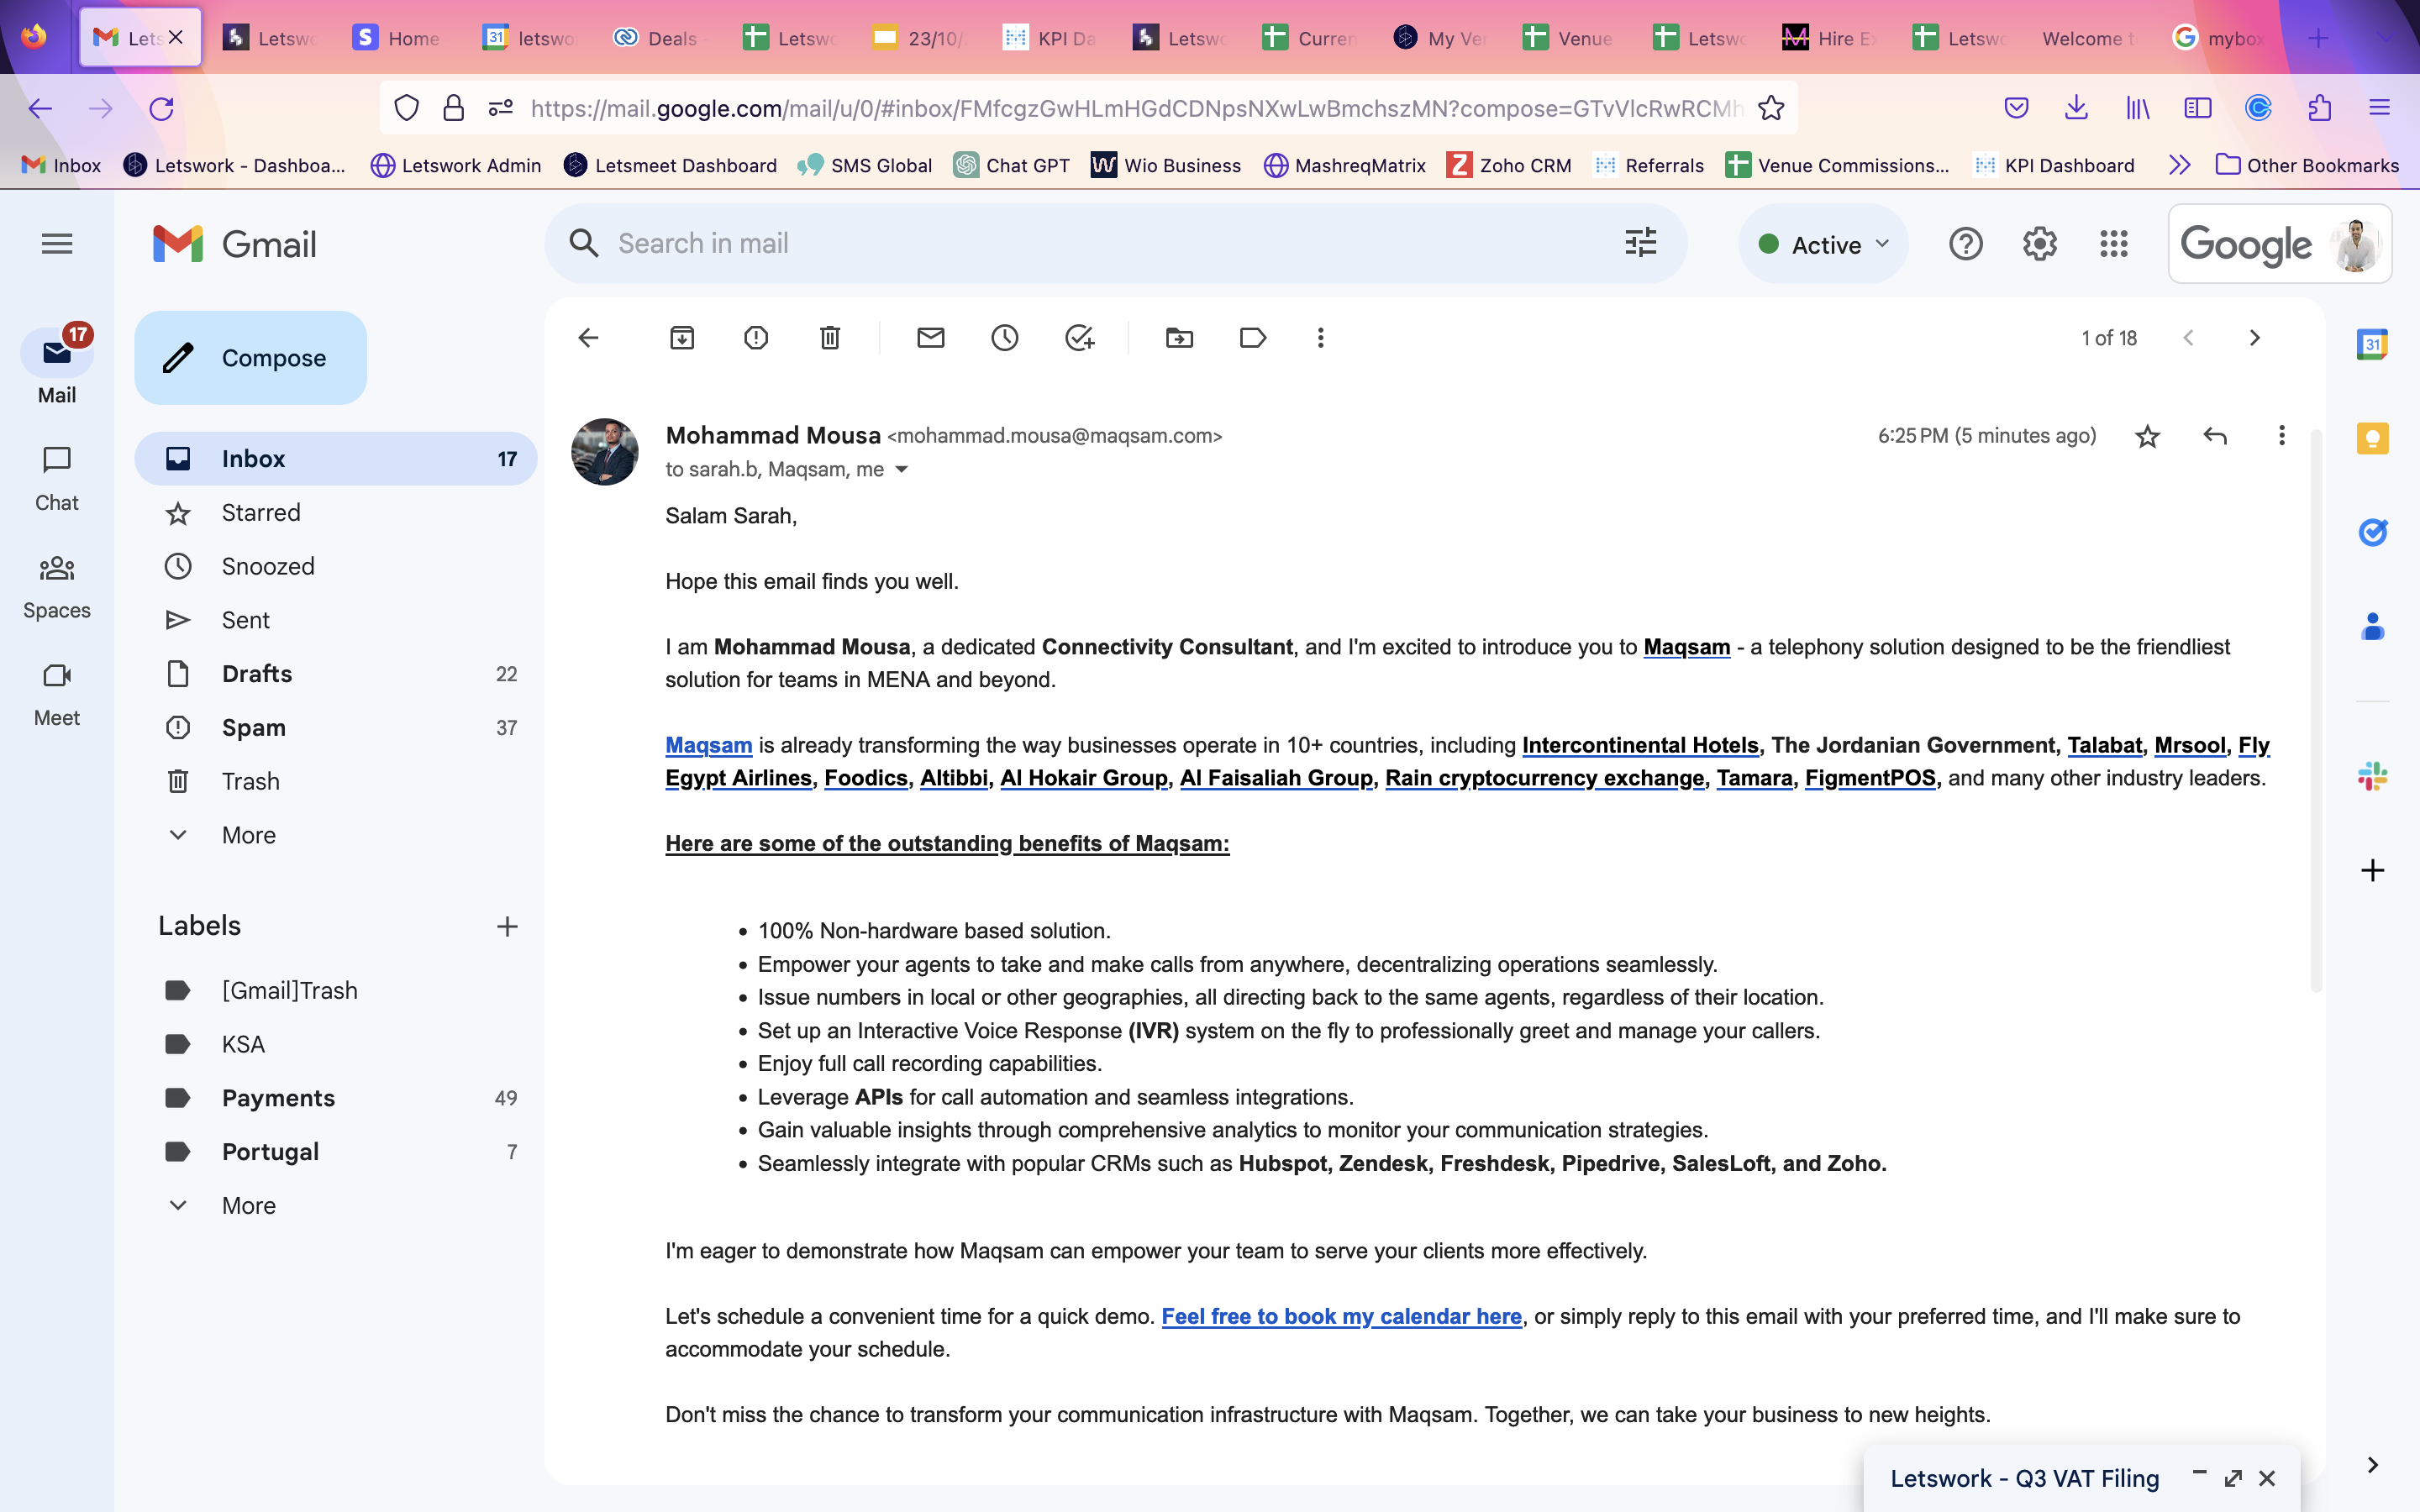Open Contacts side panel

[x=2373, y=627]
